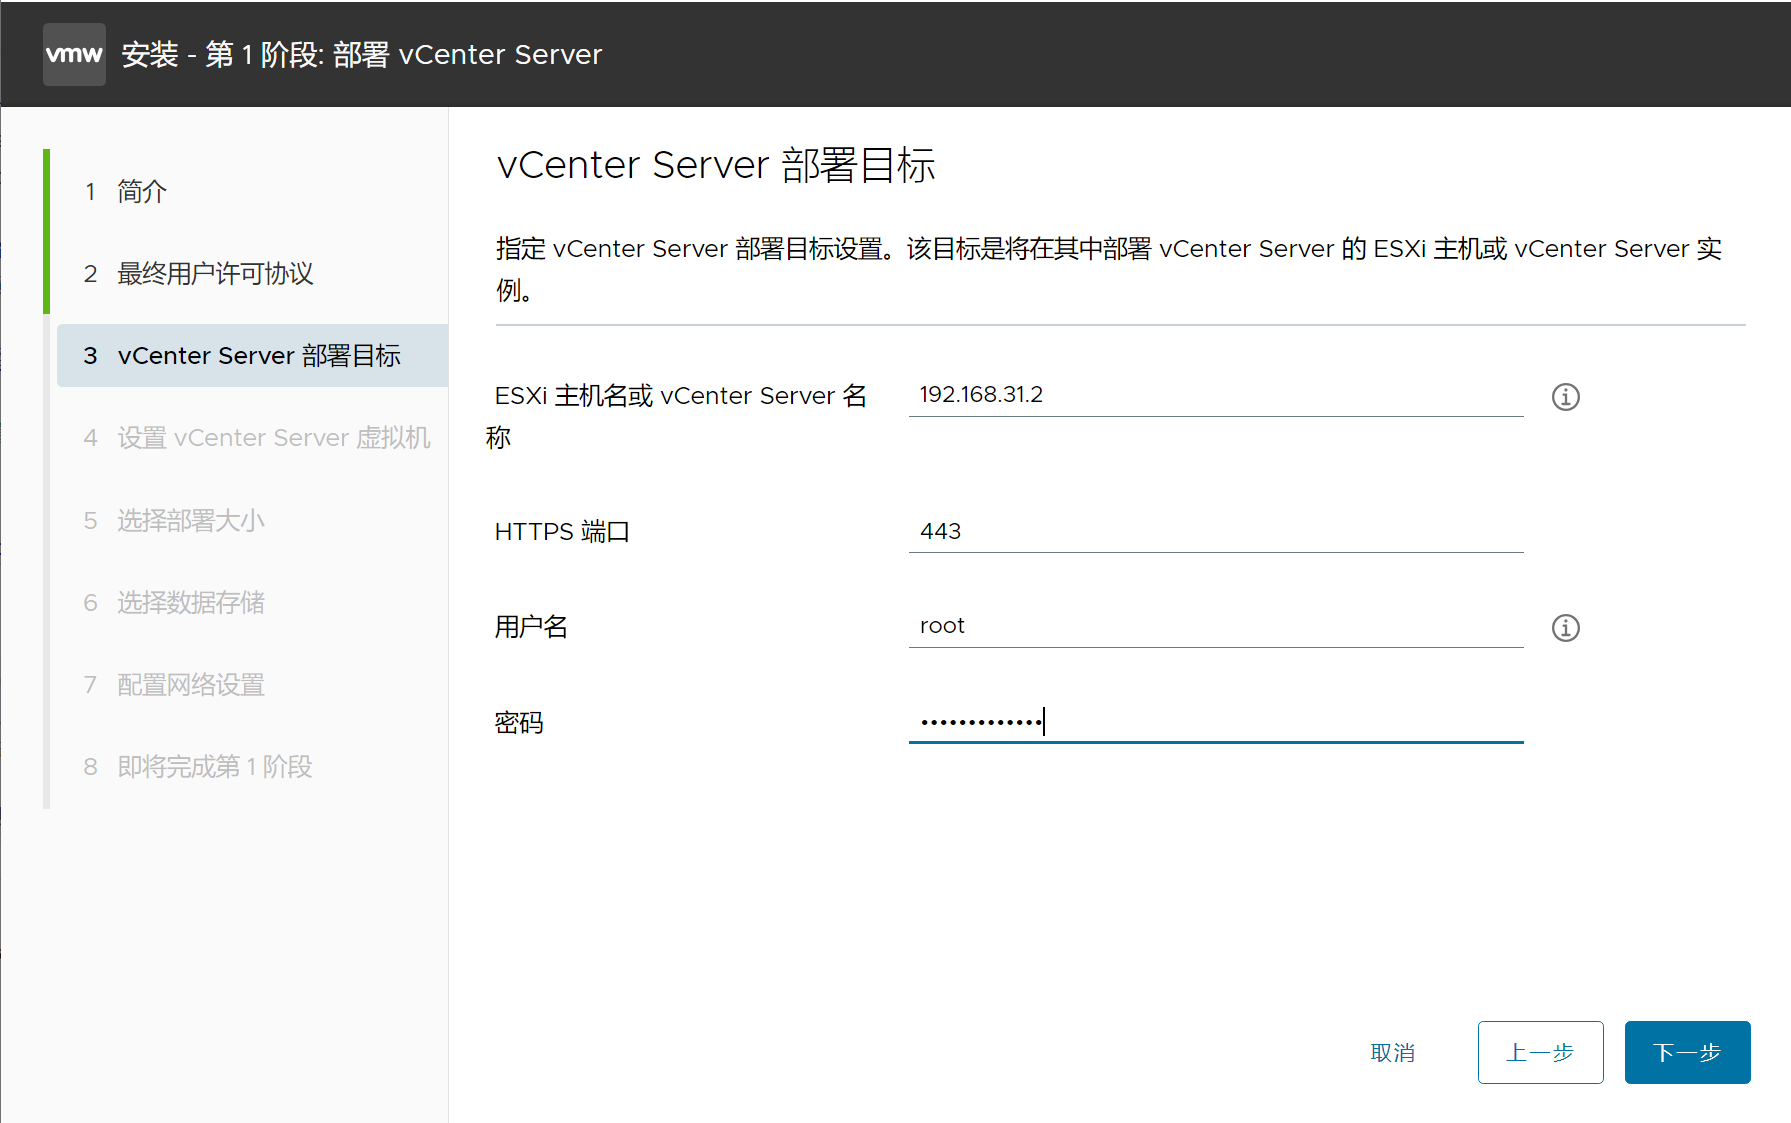Click the description paragraph starting 指定 vCenter Server
This screenshot has width=1791, height=1123.
tap(1109, 269)
